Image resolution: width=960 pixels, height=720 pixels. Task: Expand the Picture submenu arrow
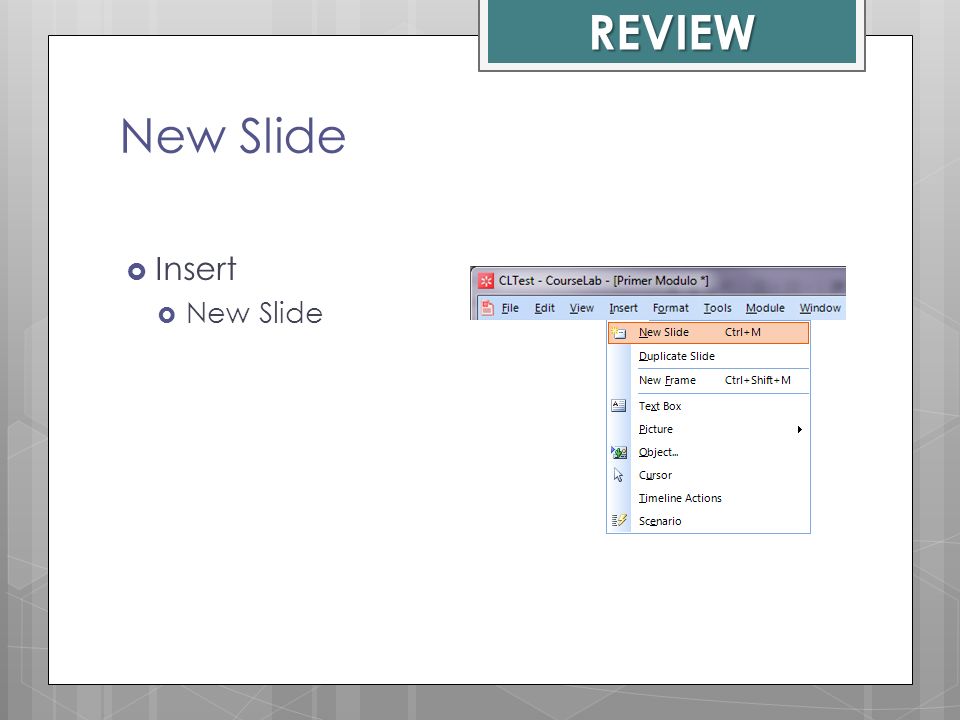click(800, 429)
